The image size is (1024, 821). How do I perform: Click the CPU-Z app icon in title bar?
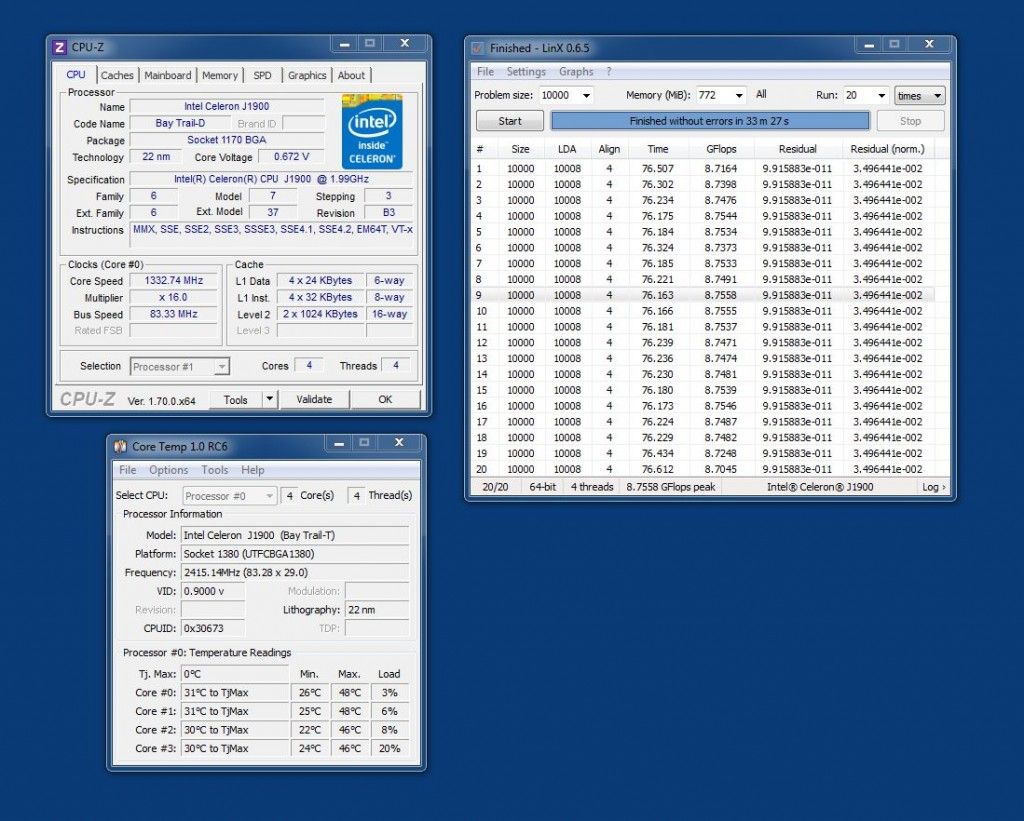59,47
